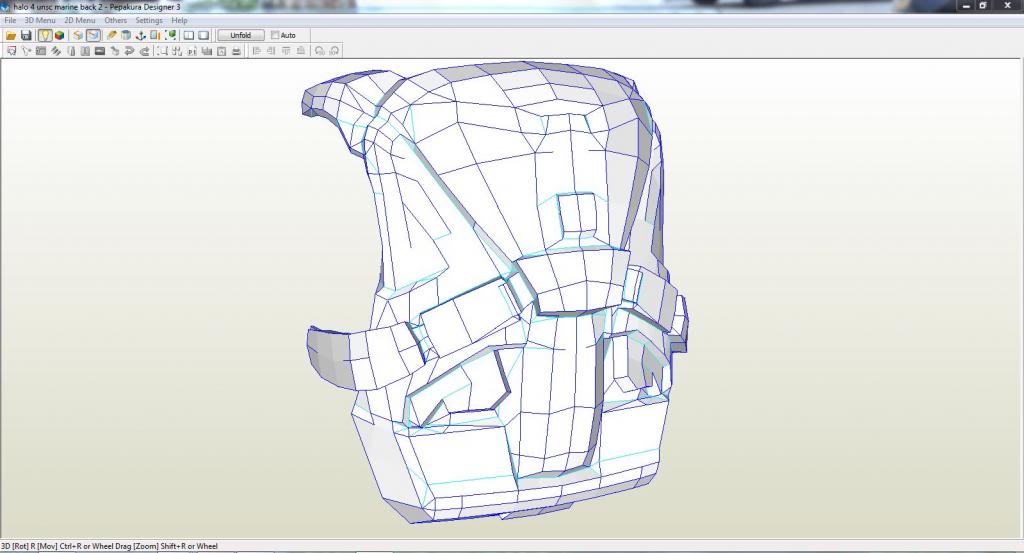Click the gray panel icon left of the diagonal-stripes icon
Screen dimensions: 1024x553
pos(41,51)
